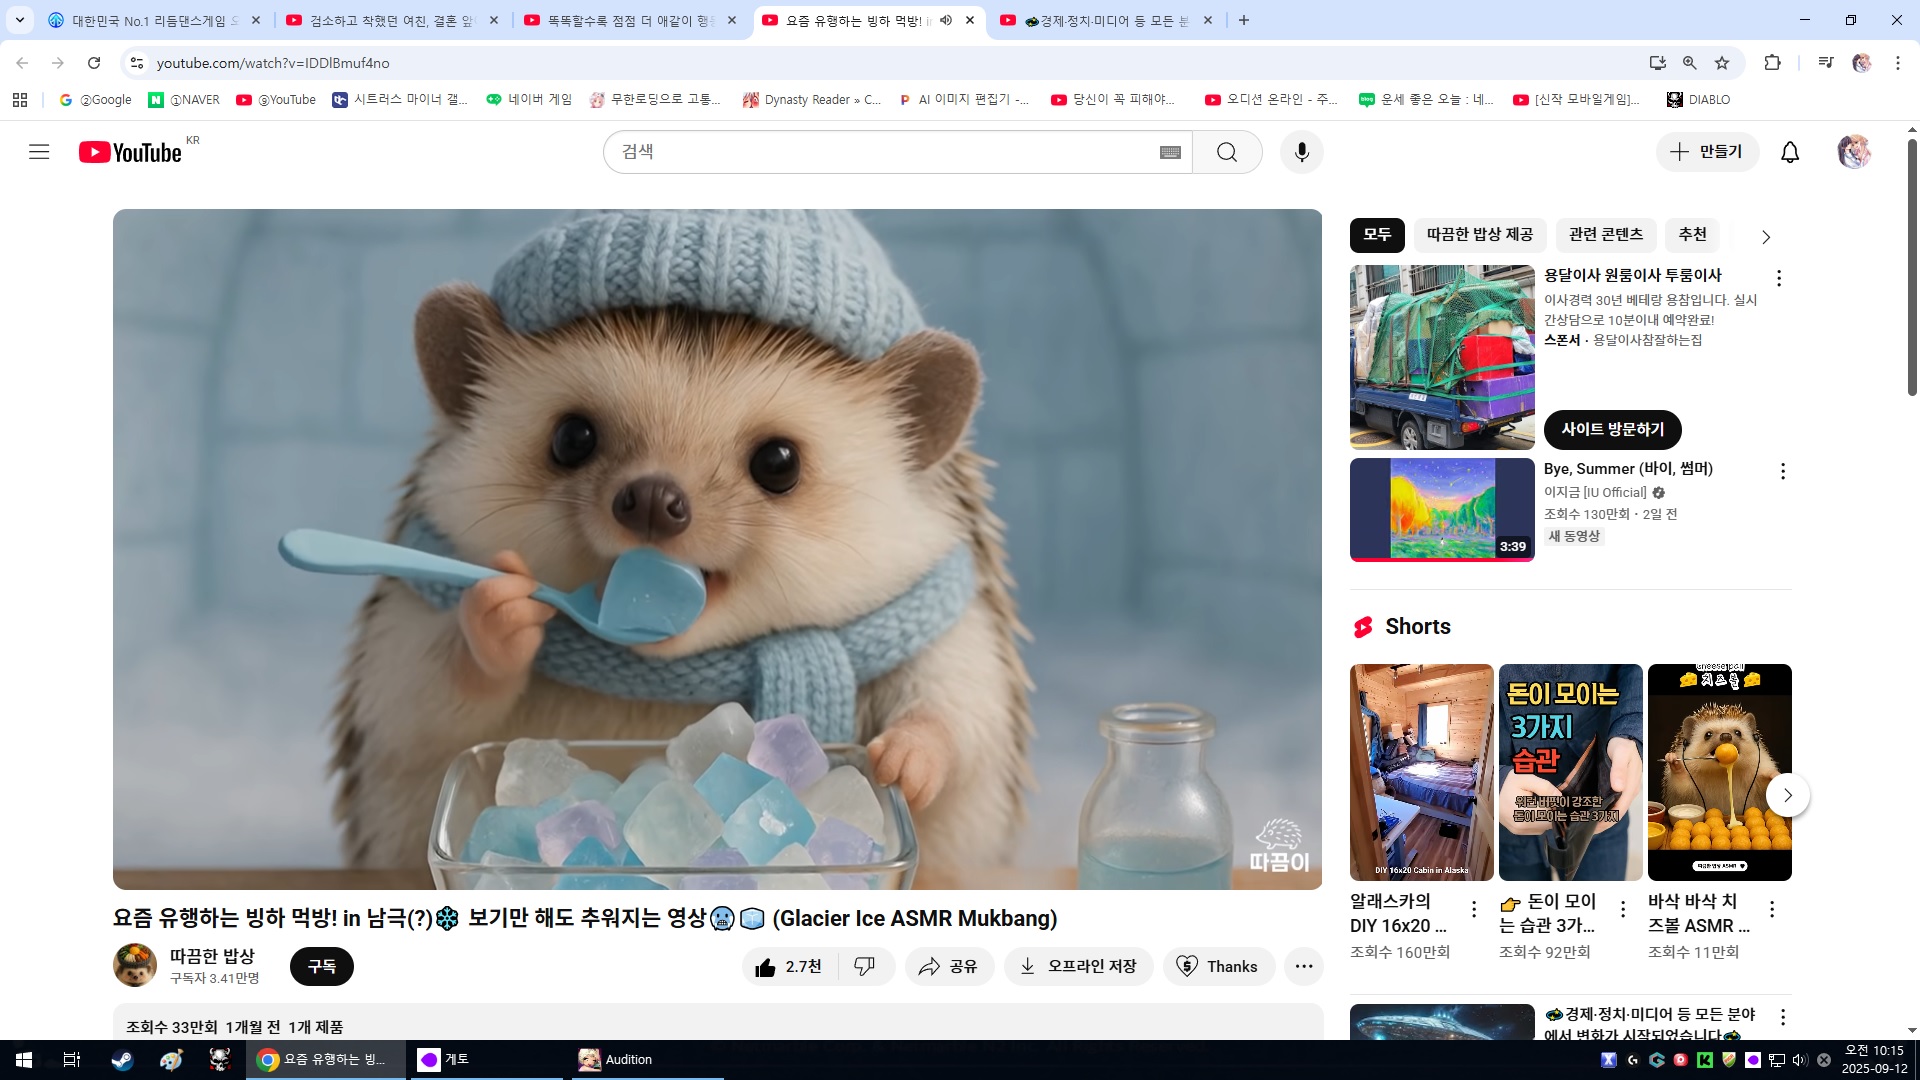1920x1080 pixels.
Task: Open the Bye, Summer video thumbnail
Action: pyautogui.click(x=1441, y=509)
